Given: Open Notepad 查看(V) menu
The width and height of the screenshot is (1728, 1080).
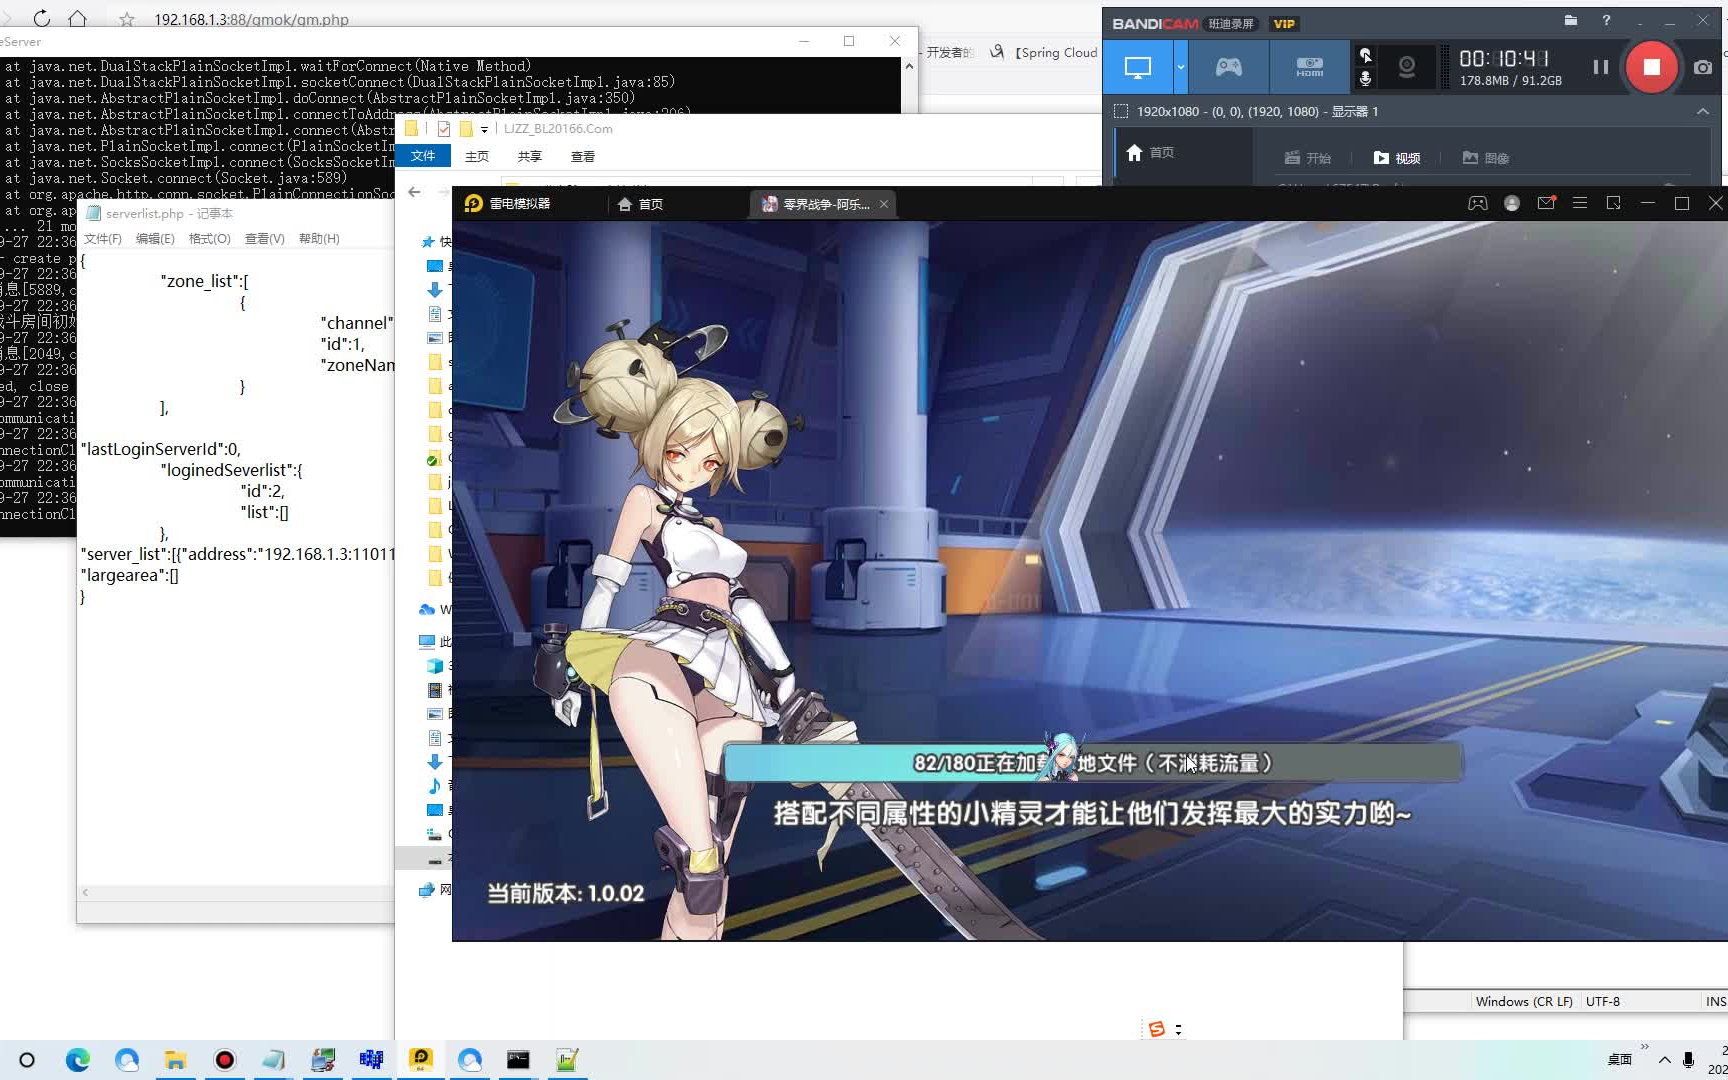Looking at the screenshot, I should coord(265,239).
